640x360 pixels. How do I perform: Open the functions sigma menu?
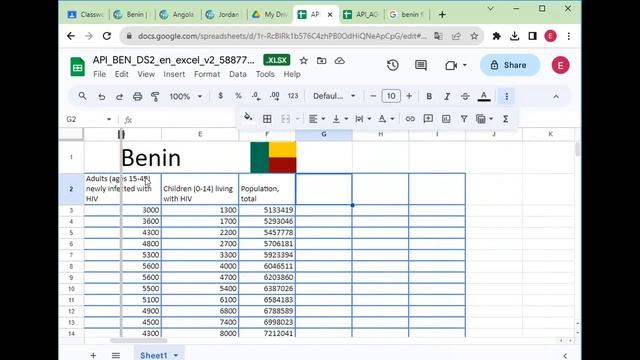tap(505, 119)
